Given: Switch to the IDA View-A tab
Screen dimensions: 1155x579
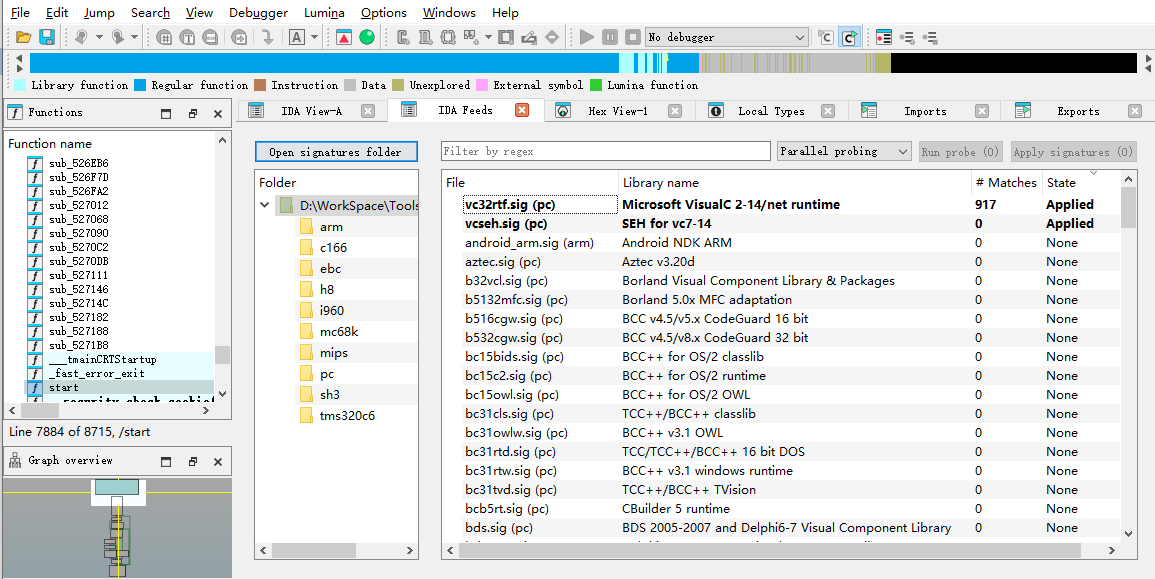Looking at the screenshot, I should pyautogui.click(x=312, y=111).
